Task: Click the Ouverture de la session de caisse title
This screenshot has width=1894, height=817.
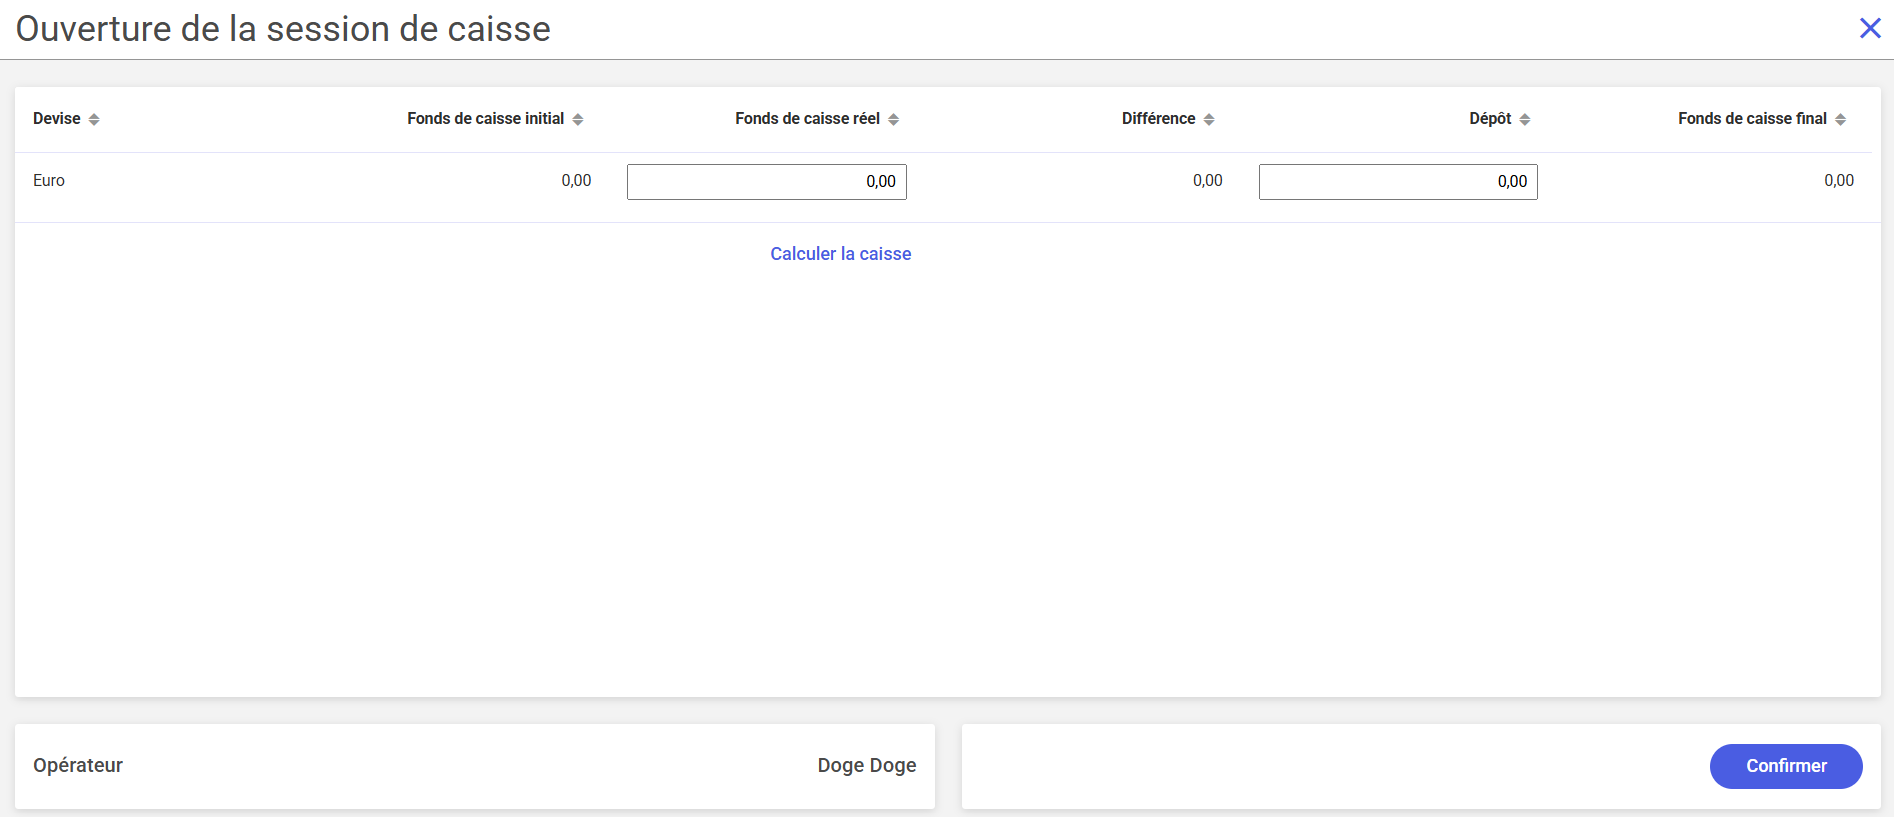Action: [283, 29]
